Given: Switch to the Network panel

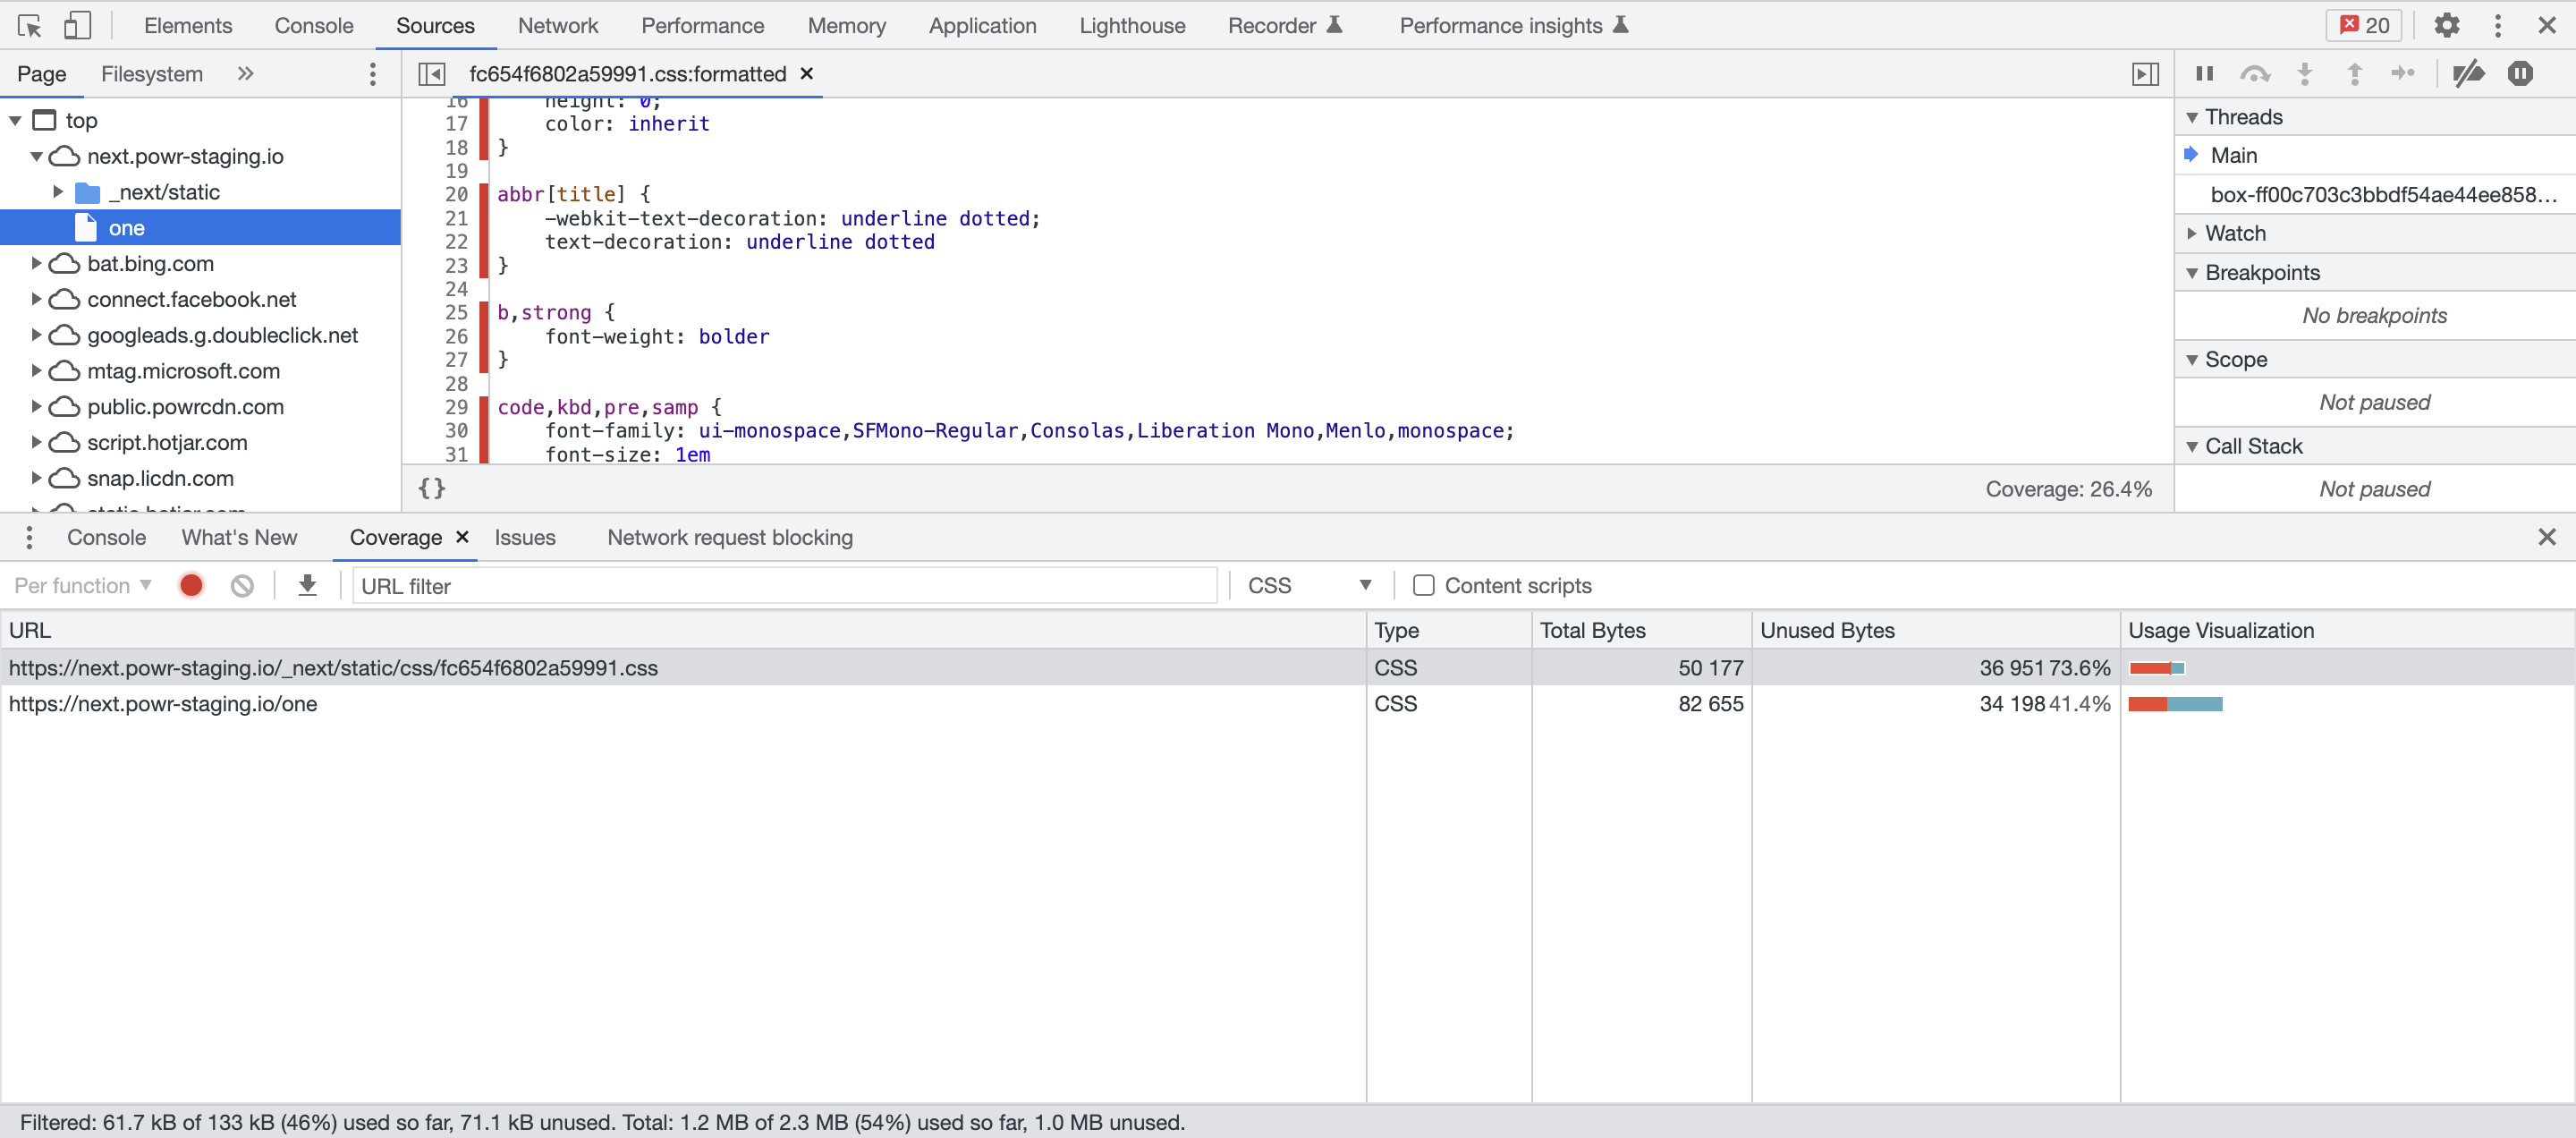Looking at the screenshot, I should [x=557, y=25].
